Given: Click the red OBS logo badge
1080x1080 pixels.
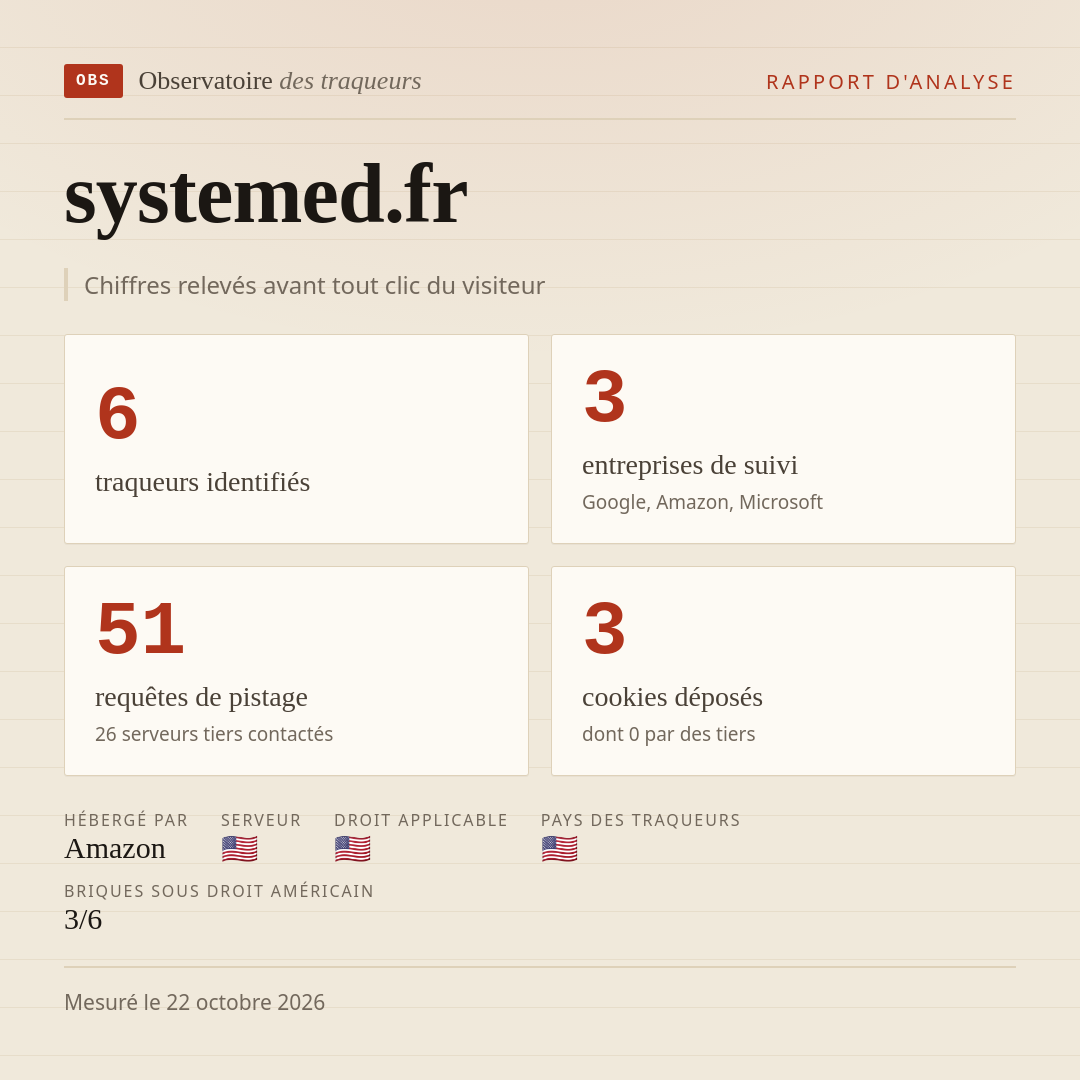Looking at the screenshot, I should (93, 81).
